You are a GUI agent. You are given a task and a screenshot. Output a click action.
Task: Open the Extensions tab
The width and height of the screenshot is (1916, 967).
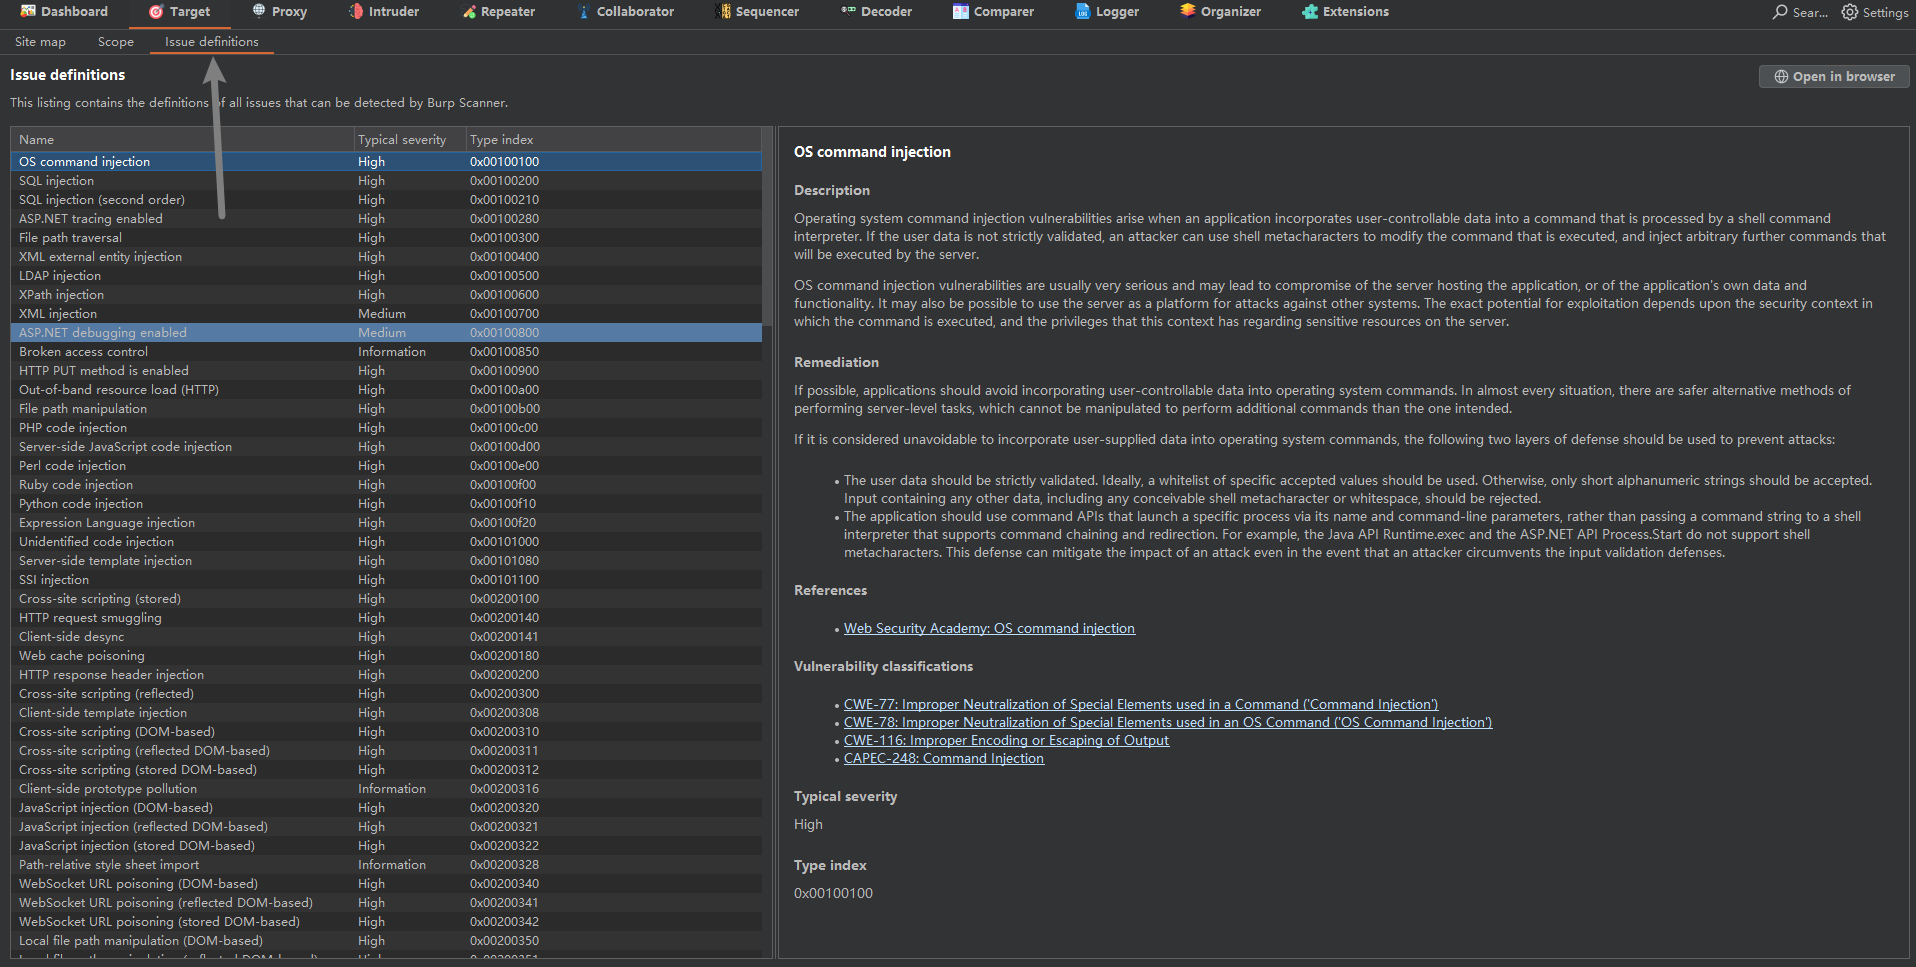pos(1345,12)
